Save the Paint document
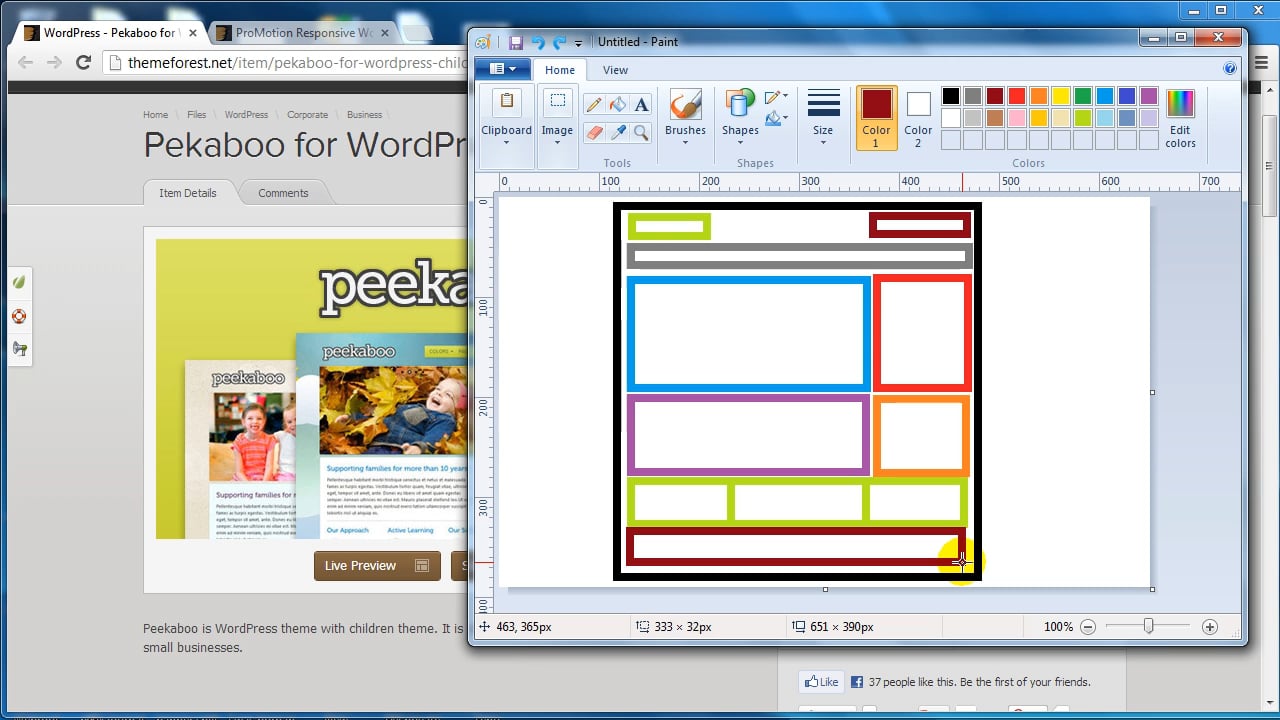The height and width of the screenshot is (720, 1280). (515, 42)
